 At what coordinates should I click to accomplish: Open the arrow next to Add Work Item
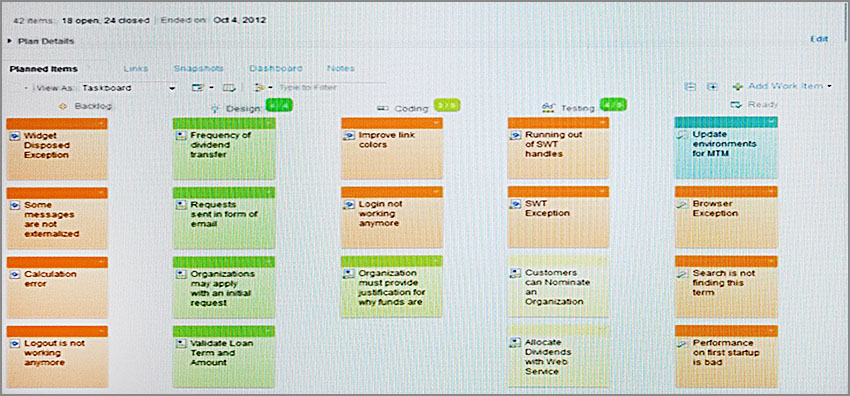[829, 87]
